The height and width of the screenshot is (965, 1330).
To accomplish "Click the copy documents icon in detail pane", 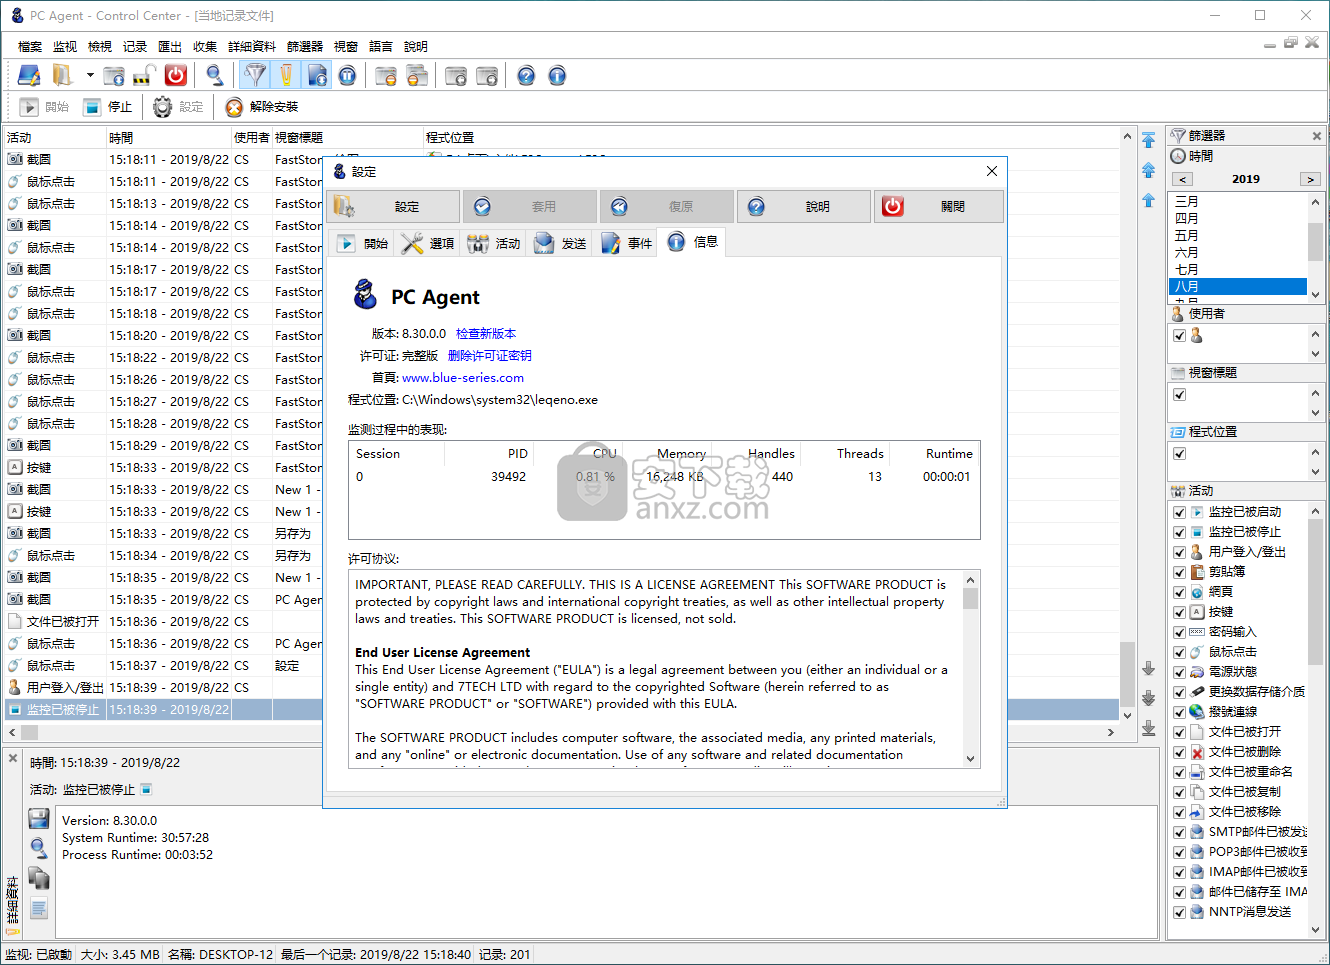I will (39, 878).
